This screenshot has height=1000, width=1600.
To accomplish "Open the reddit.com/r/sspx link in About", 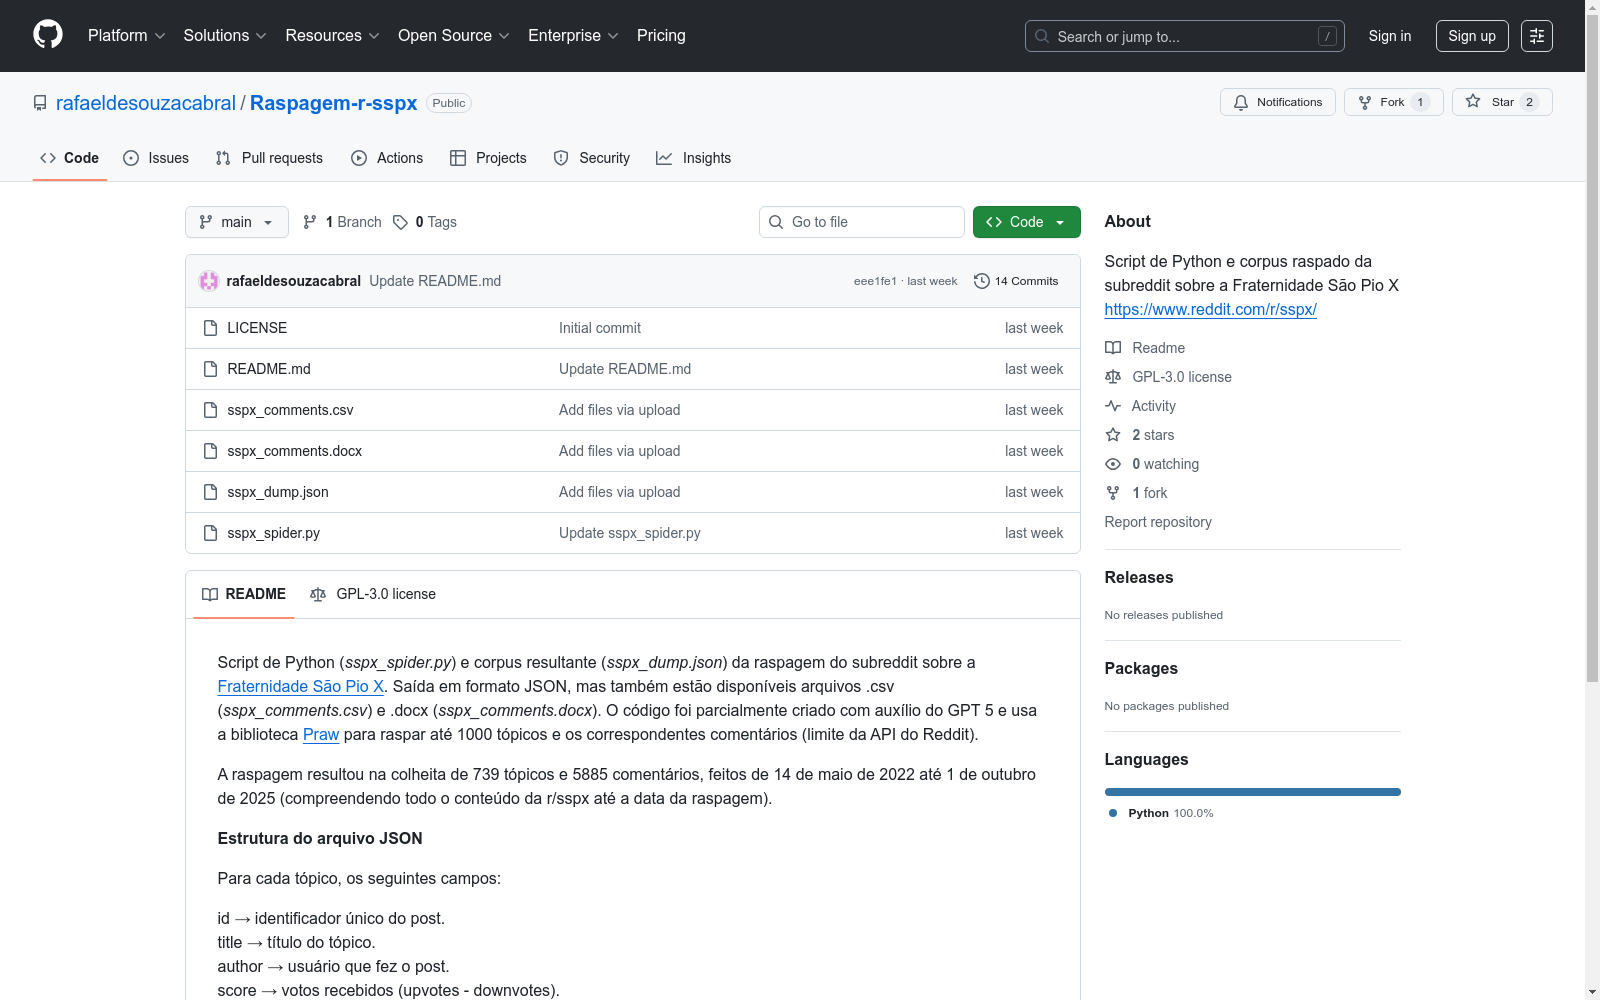I will (x=1211, y=309).
